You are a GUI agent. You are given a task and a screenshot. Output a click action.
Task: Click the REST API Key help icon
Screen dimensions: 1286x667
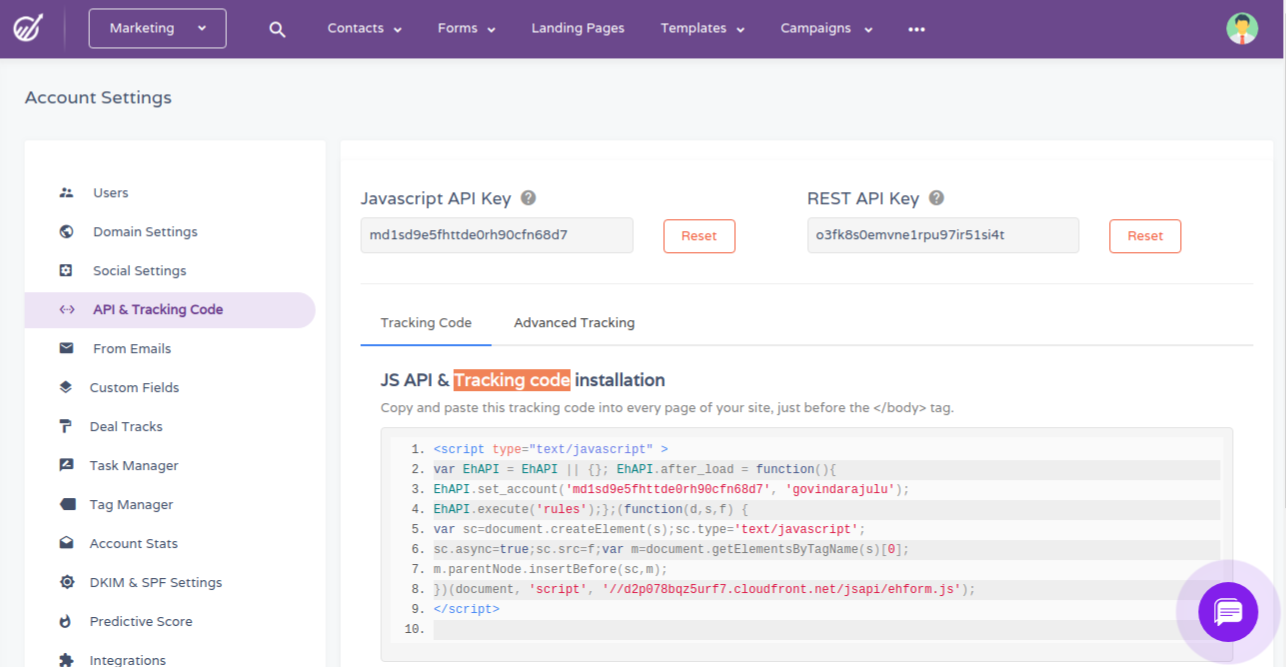[x=936, y=198]
